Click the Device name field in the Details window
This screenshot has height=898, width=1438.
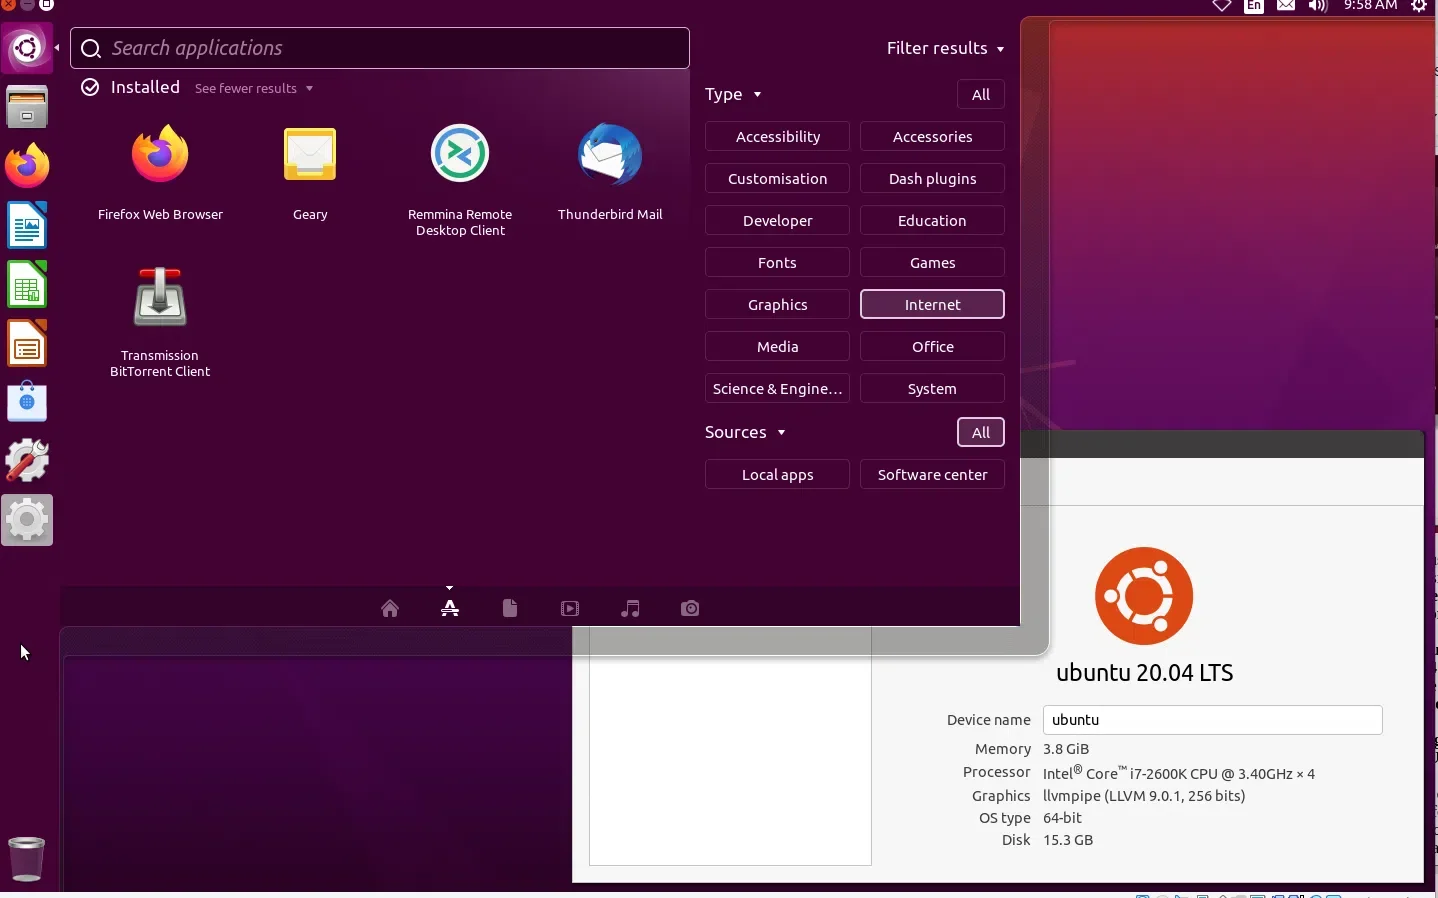pos(1213,720)
